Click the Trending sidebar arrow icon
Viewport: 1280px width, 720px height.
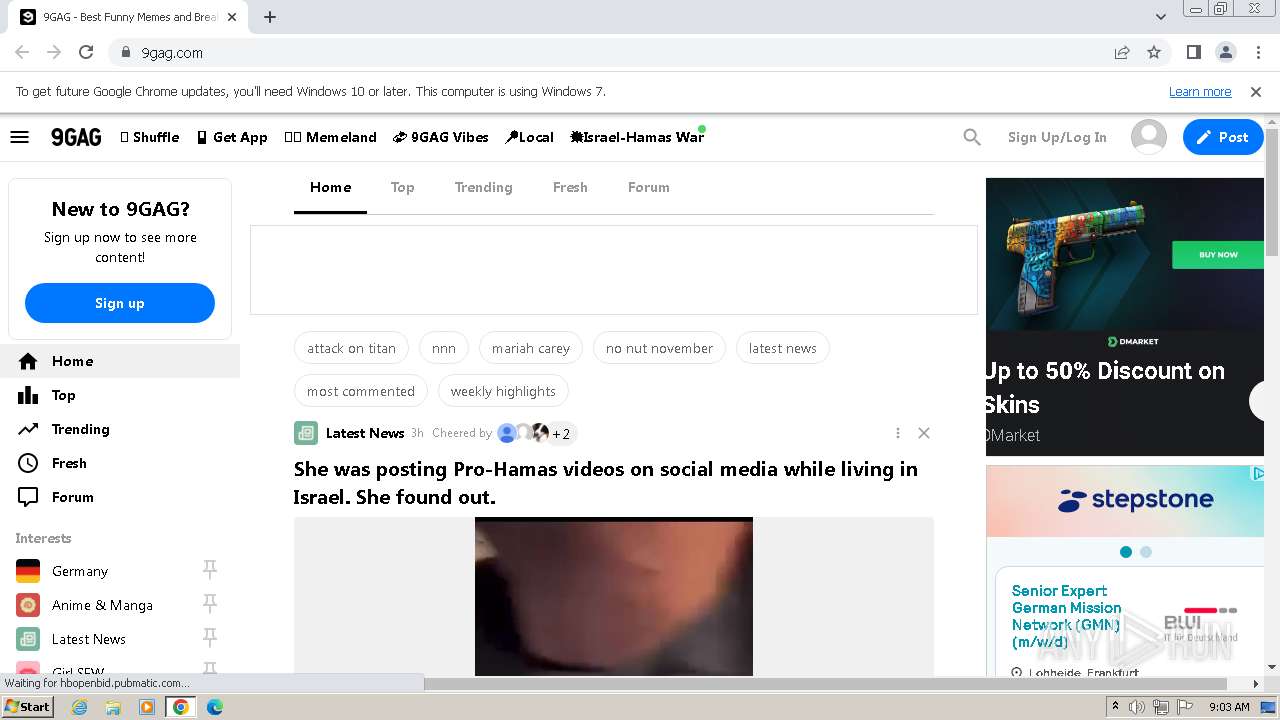[x=28, y=429]
